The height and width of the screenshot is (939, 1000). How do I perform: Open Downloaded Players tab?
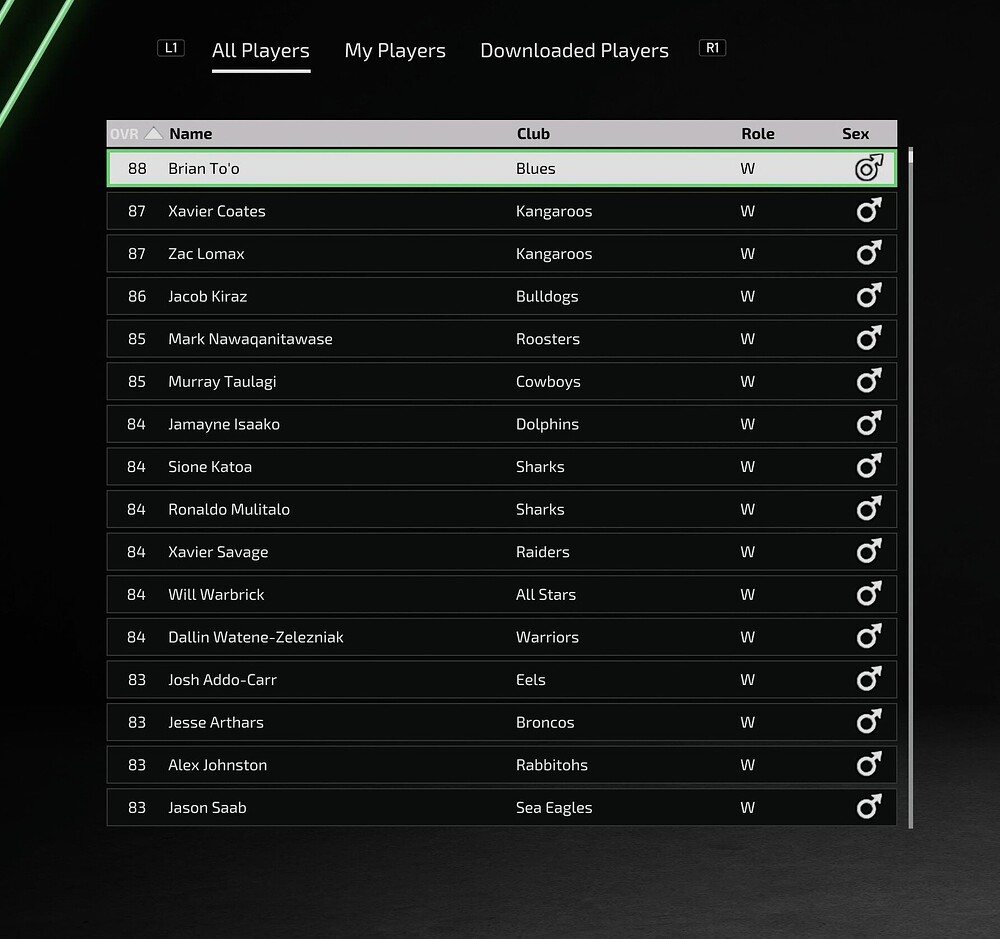[574, 50]
